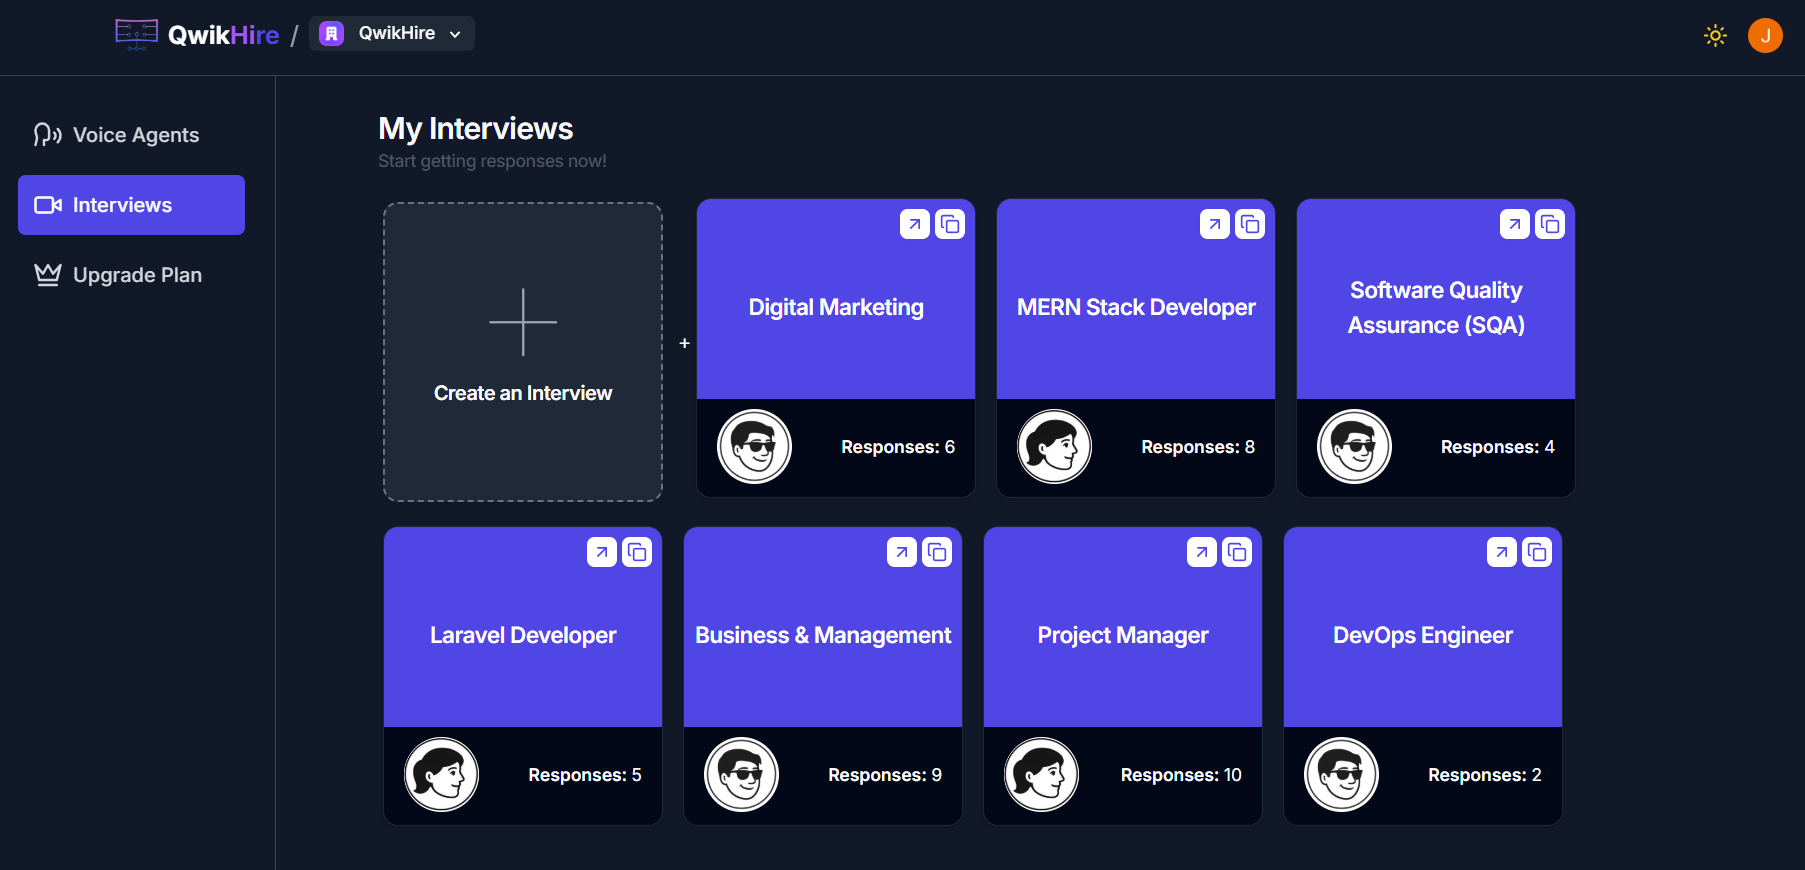Expand the QwikHire organization dropdown
This screenshot has height=870, width=1805.
coord(392,33)
